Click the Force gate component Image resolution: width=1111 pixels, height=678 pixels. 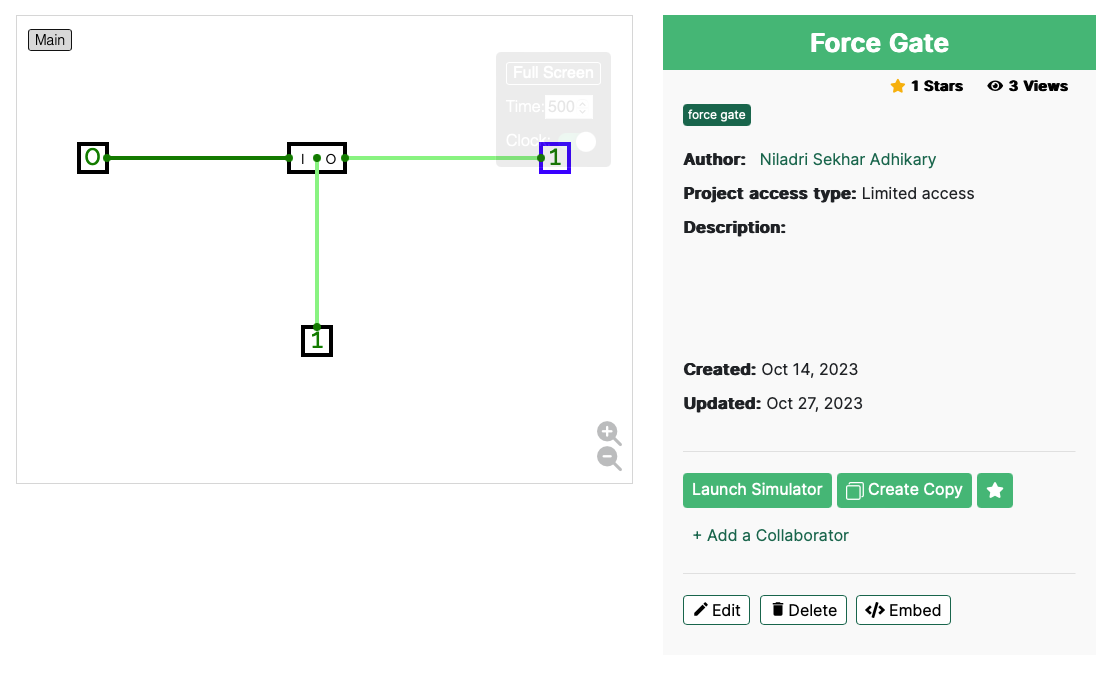tap(317, 158)
